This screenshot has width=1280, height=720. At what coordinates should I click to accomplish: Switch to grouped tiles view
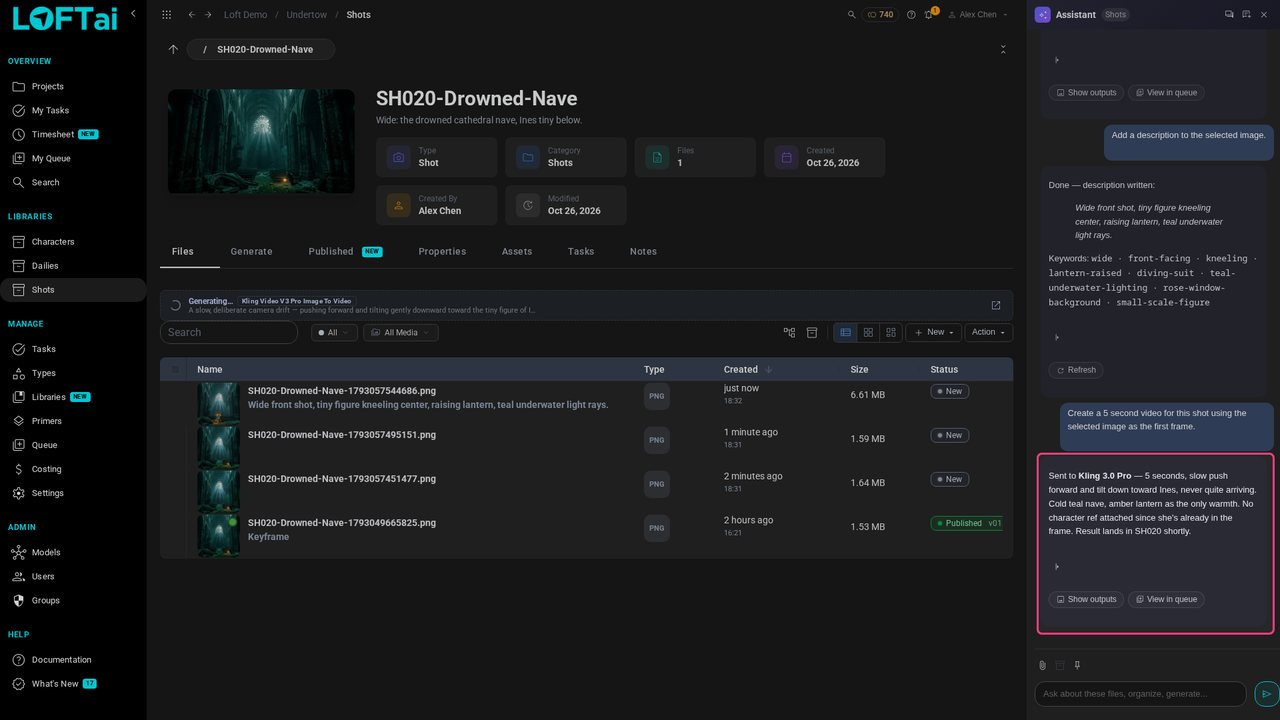click(890, 332)
